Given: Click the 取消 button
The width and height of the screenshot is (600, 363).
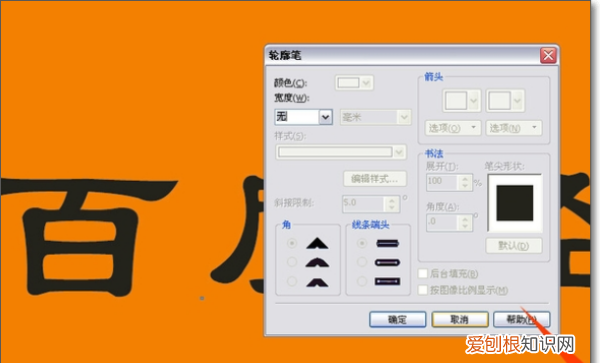Looking at the screenshot, I should pyautogui.click(x=460, y=319).
